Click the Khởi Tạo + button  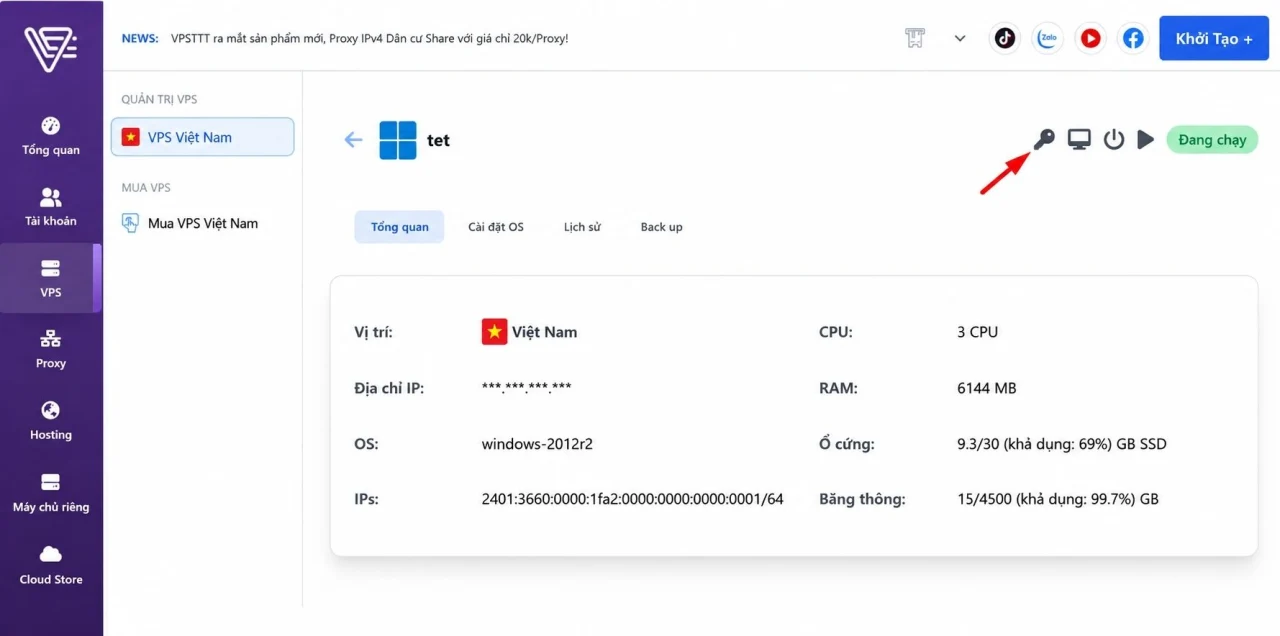point(1214,38)
